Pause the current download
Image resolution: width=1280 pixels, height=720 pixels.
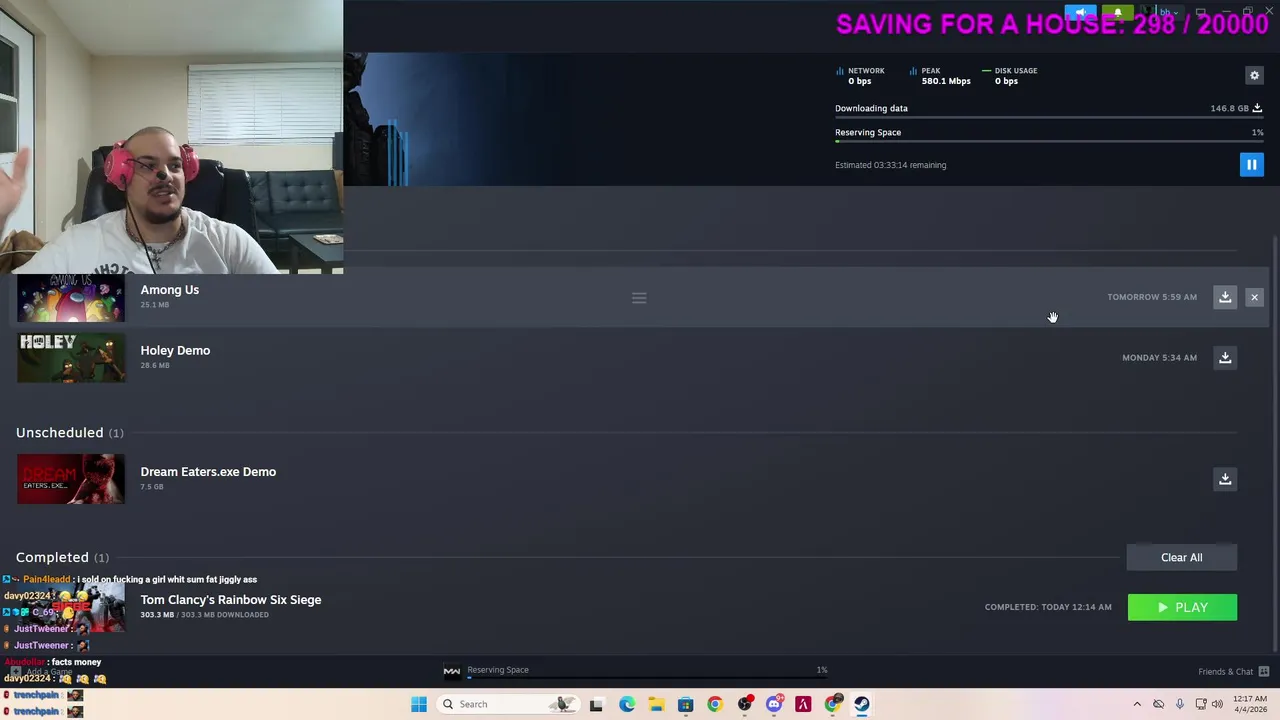click(x=1251, y=165)
